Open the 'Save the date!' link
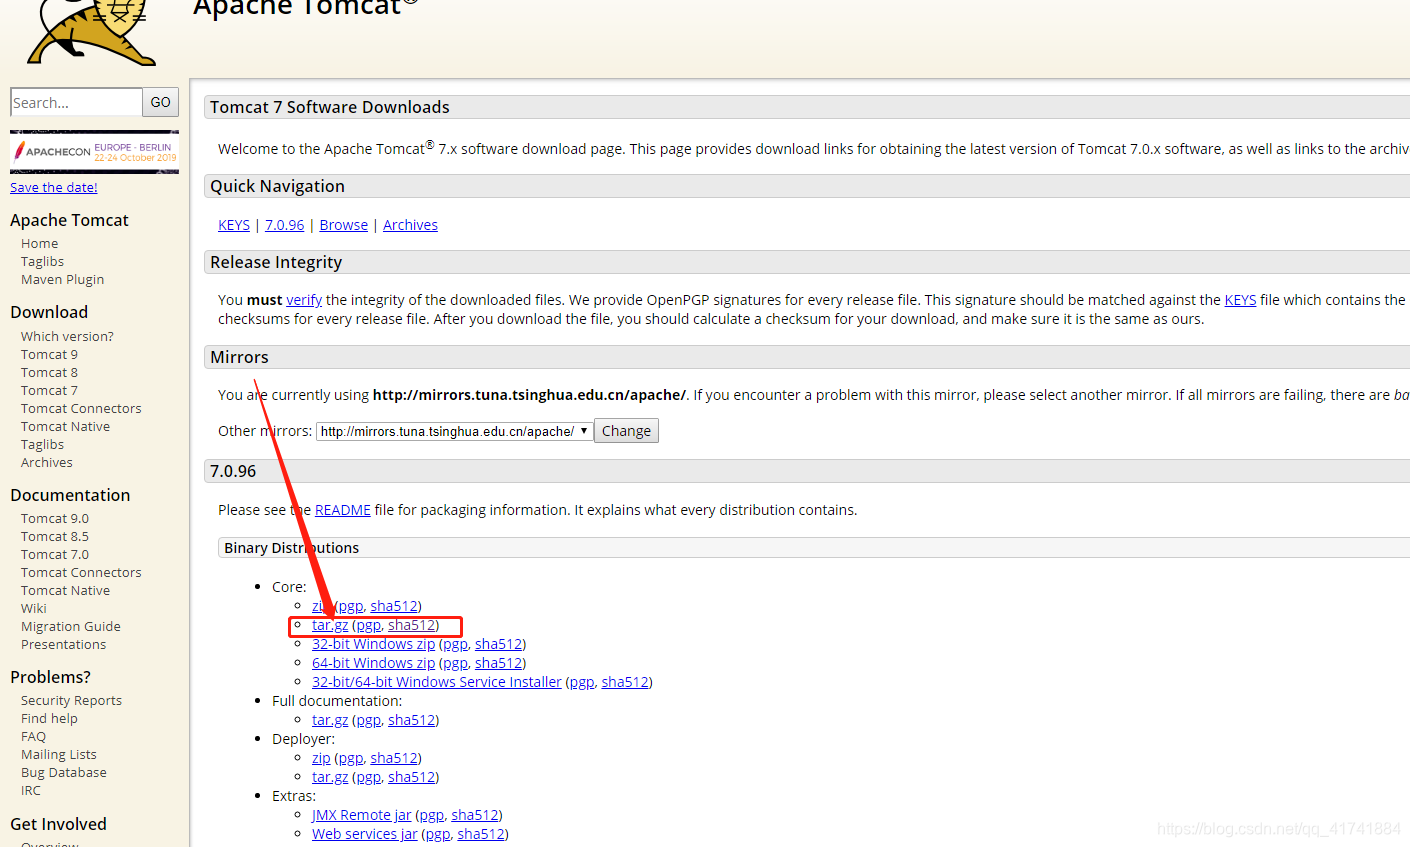 pos(54,187)
